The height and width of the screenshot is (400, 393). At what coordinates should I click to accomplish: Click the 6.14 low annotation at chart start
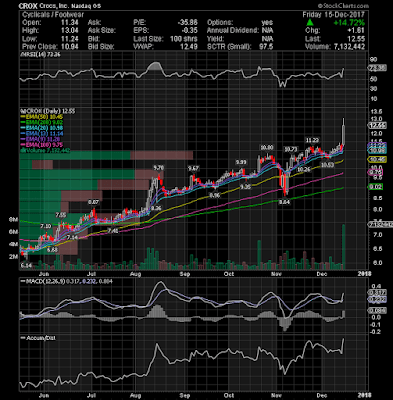pyautogui.click(x=26, y=265)
